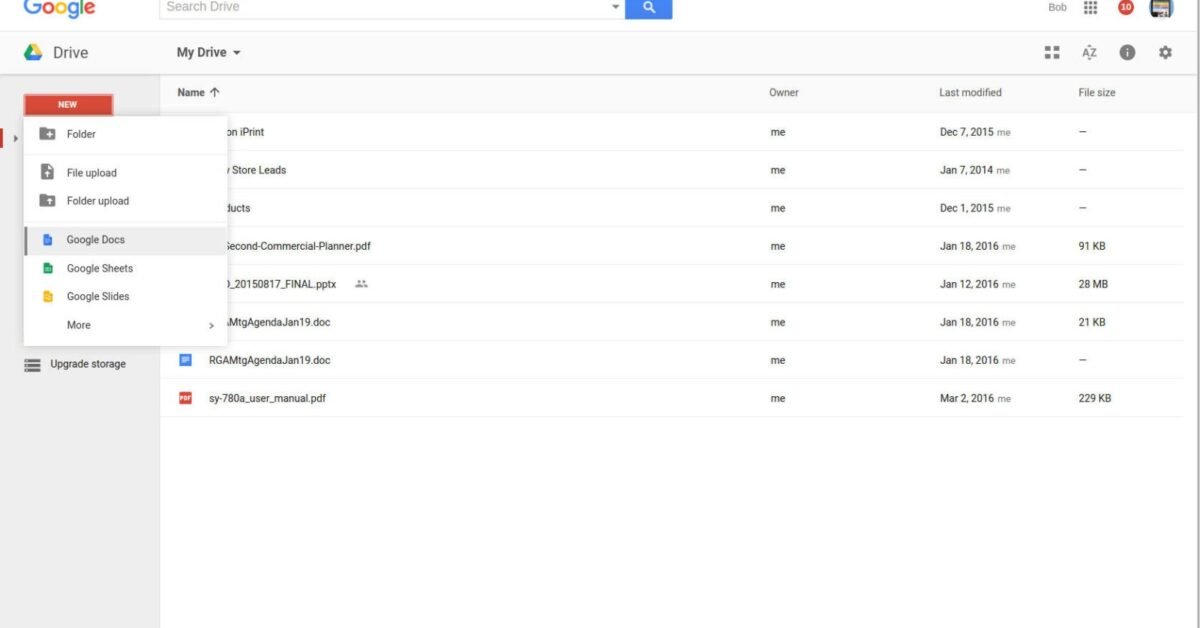Image resolution: width=1200 pixels, height=628 pixels.
Task: Click the blue search magnifier button
Action: coord(649,8)
